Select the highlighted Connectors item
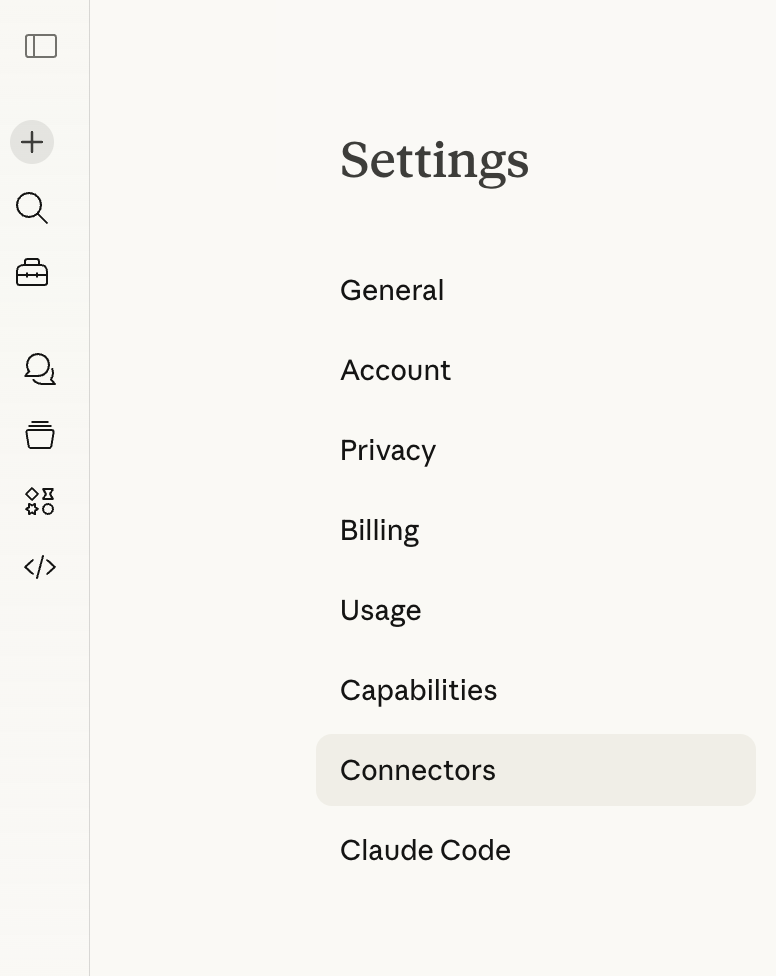776x976 pixels. click(x=536, y=770)
